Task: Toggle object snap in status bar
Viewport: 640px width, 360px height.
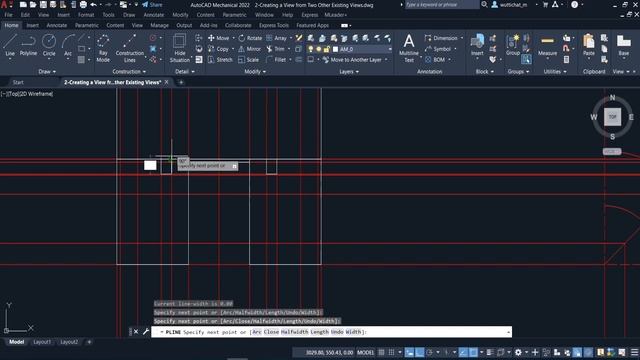Action: pos(473,352)
